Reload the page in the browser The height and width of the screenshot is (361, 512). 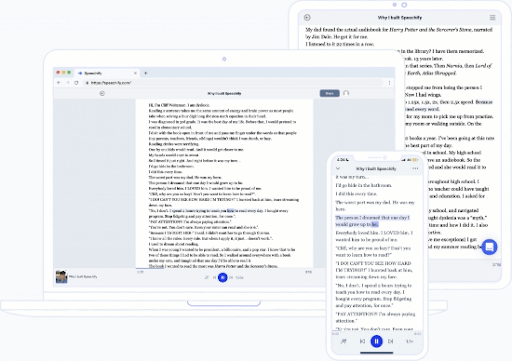[x=76, y=83]
